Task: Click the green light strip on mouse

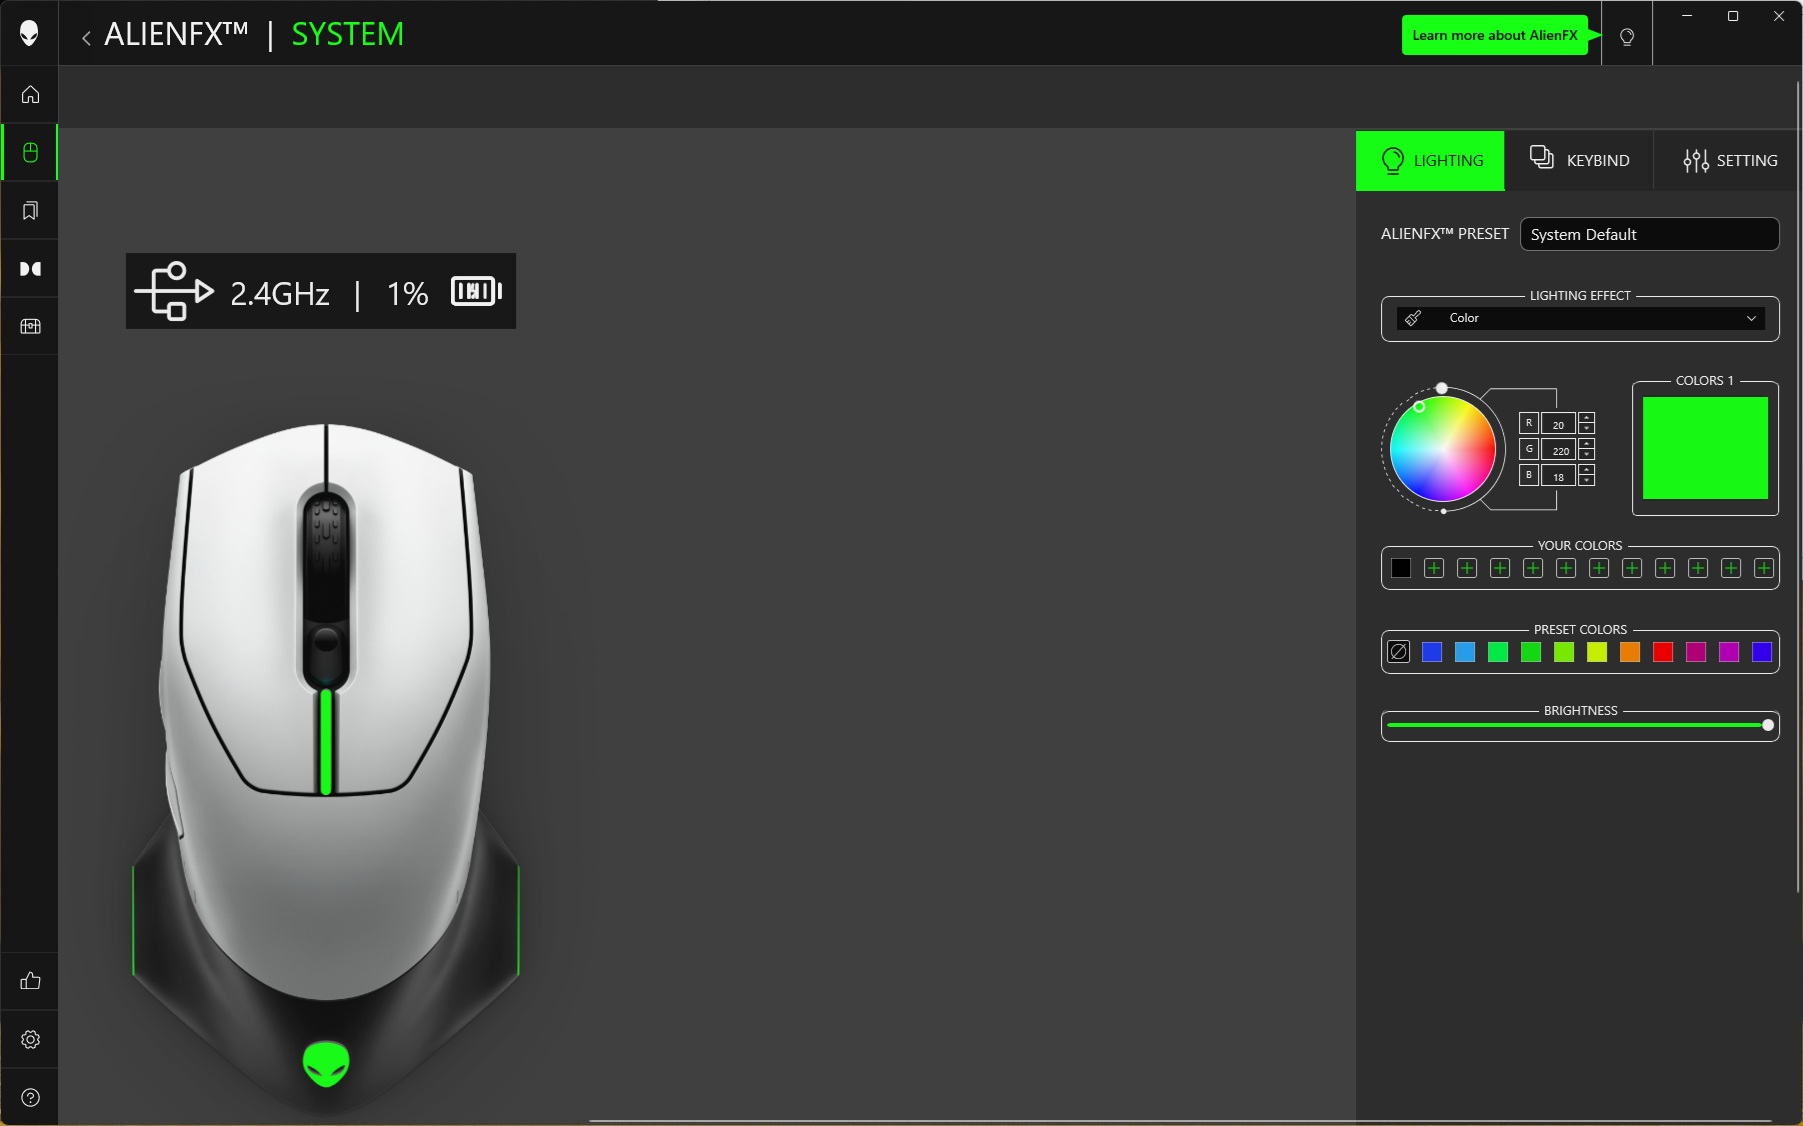Action: pyautogui.click(x=326, y=740)
